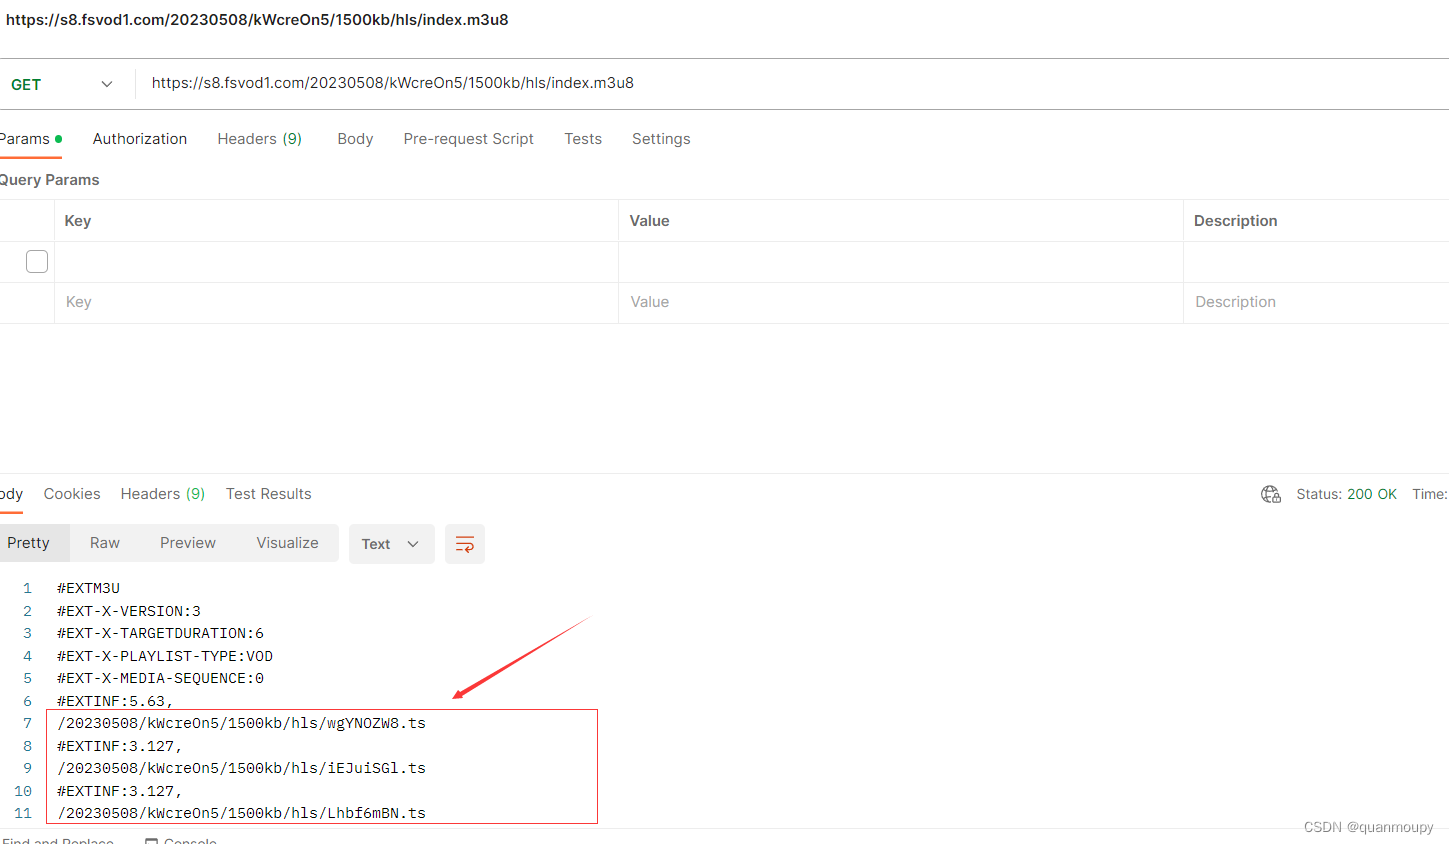Click the new Value placeholder field
This screenshot has width=1449, height=844.
(x=901, y=302)
